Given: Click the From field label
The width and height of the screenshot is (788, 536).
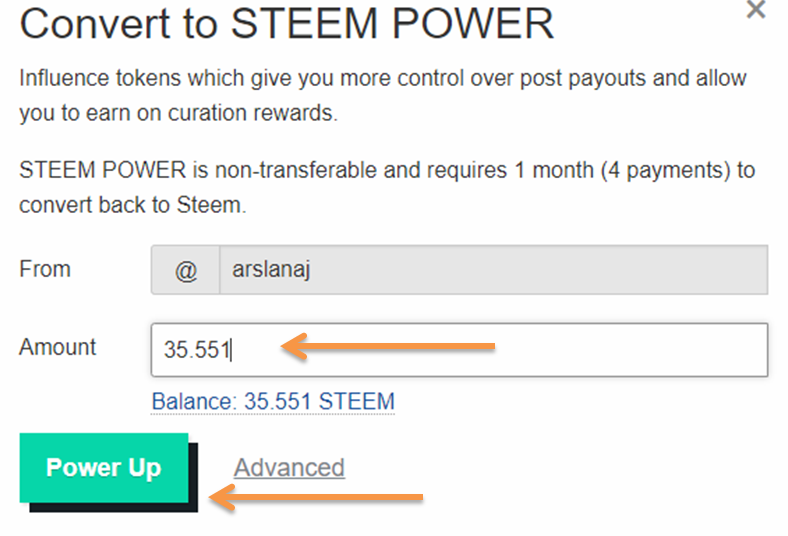Looking at the screenshot, I should (45, 269).
